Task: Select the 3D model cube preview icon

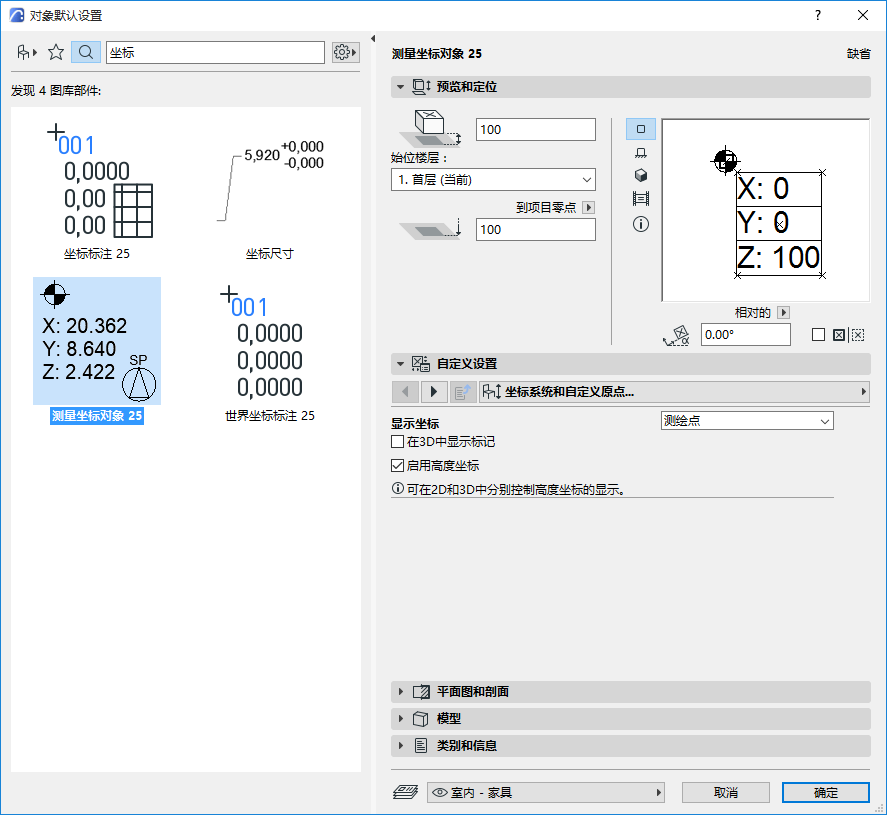Action: [x=640, y=175]
